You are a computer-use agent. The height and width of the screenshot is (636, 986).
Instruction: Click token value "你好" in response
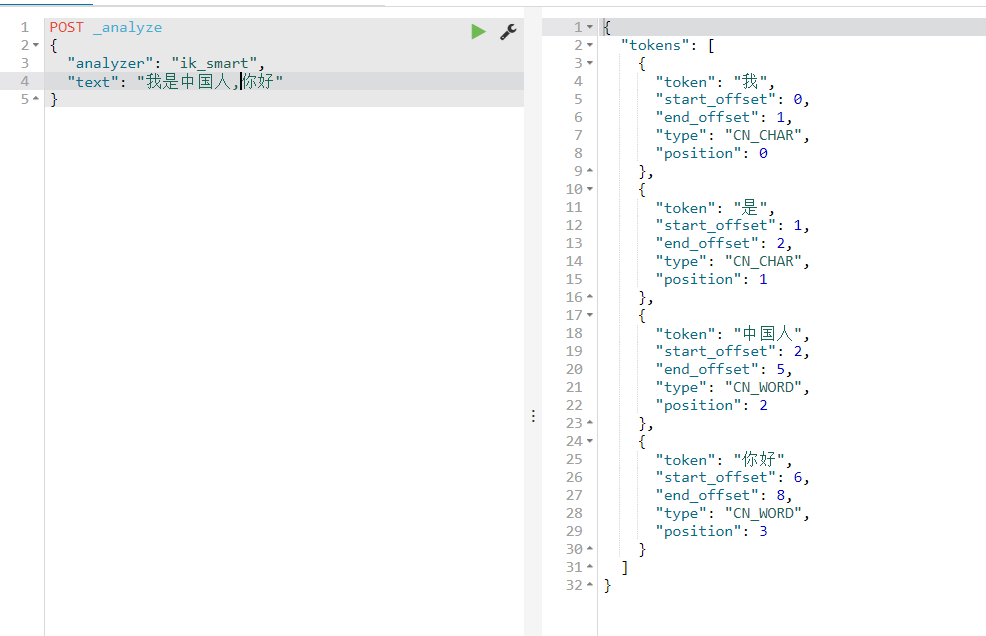[x=759, y=459]
